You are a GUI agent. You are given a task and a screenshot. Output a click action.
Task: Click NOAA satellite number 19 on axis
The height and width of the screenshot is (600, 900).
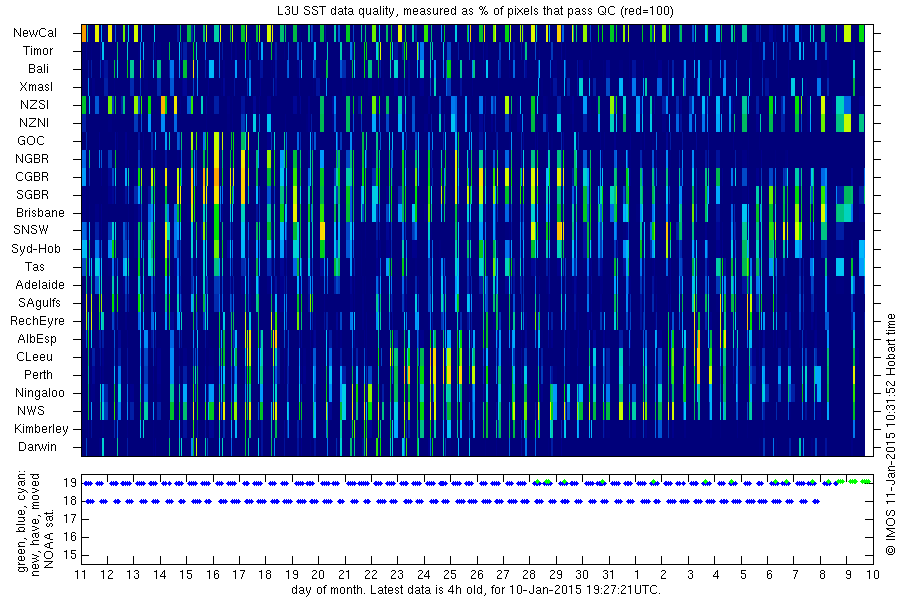click(x=70, y=483)
